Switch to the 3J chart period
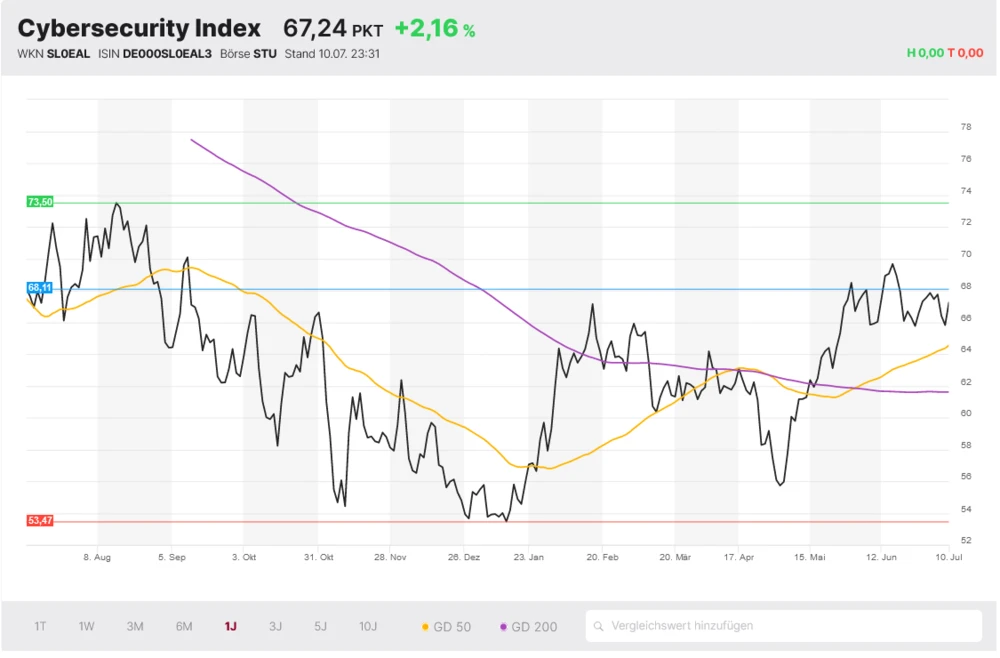Screen dimensions: 1000x658 (x=275, y=627)
